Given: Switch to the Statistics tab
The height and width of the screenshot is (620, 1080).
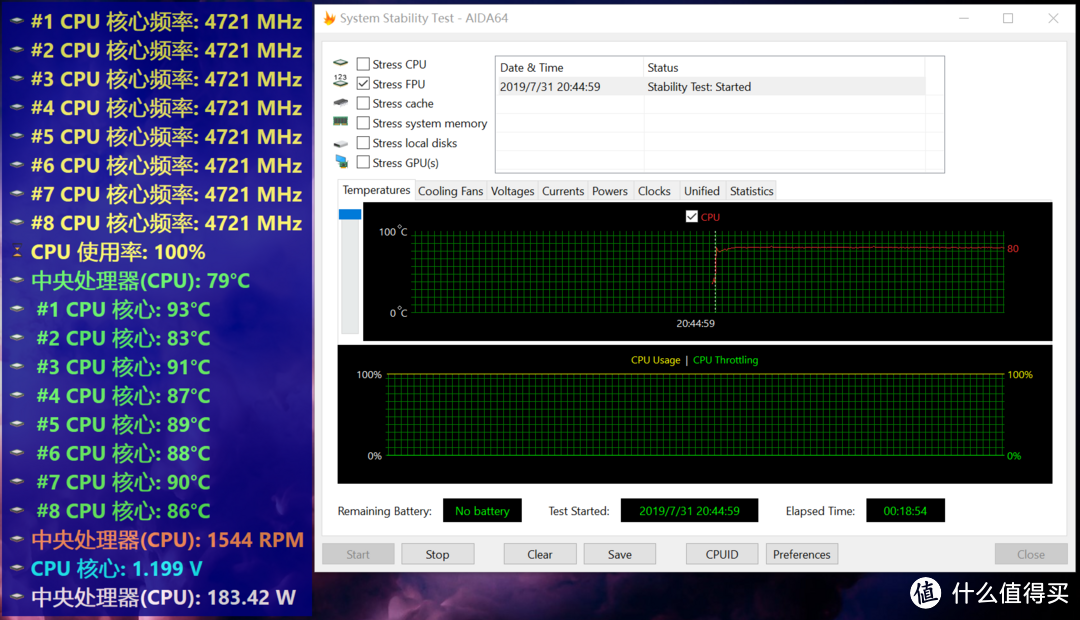Looking at the screenshot, I should (x=751, y=192).
